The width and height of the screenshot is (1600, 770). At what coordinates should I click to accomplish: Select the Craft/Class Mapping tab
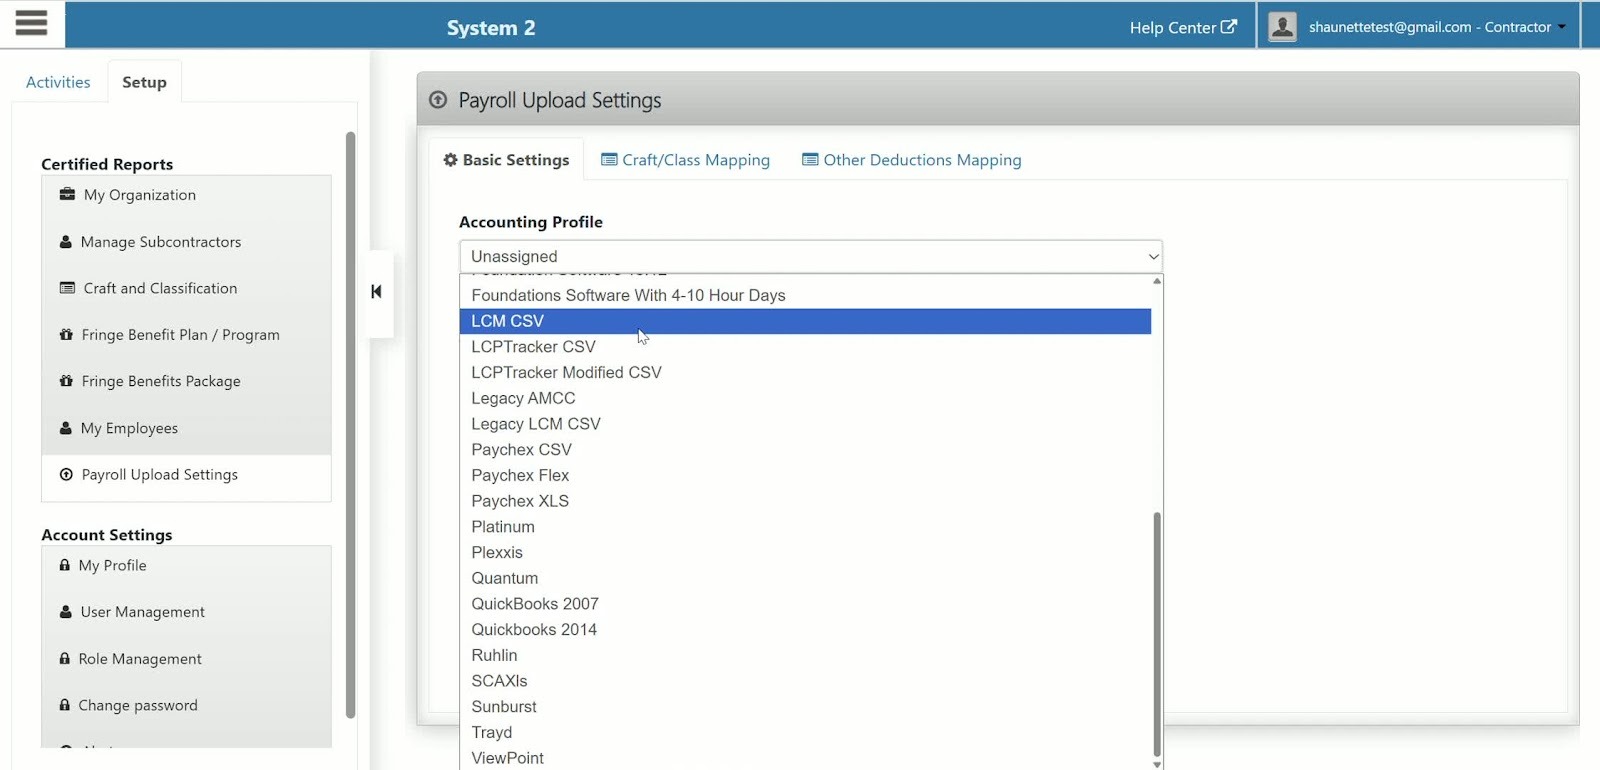tap(685, 160)
